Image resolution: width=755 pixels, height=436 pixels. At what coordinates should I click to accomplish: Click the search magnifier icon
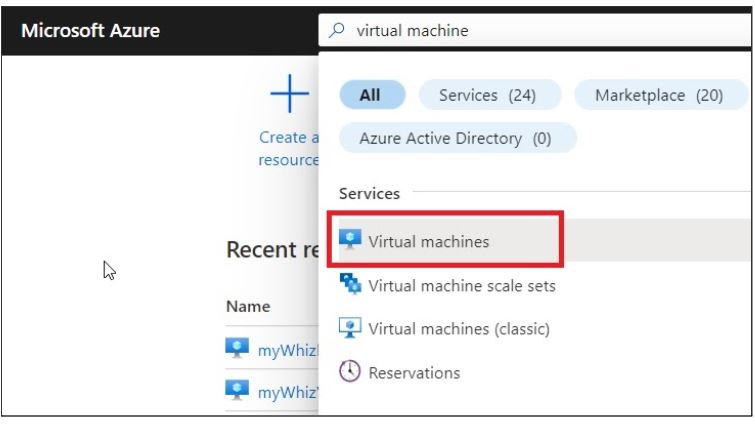[x=337, y=30]
